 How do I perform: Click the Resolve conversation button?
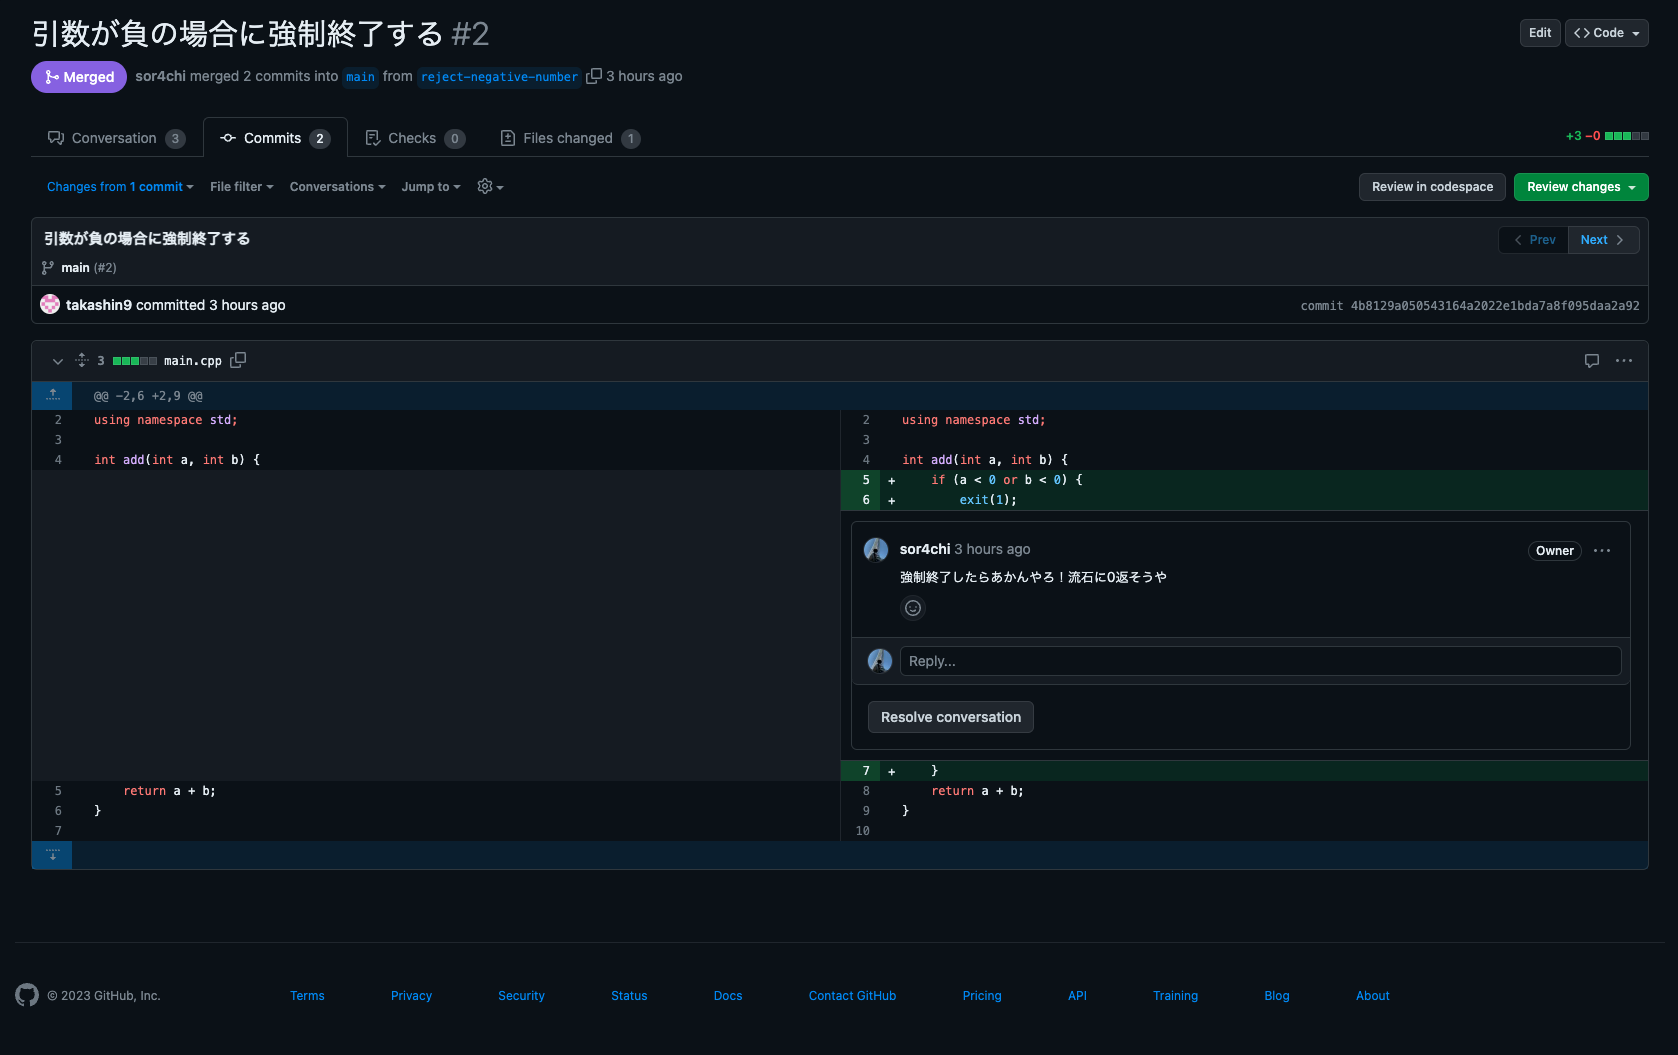(950, 717)
